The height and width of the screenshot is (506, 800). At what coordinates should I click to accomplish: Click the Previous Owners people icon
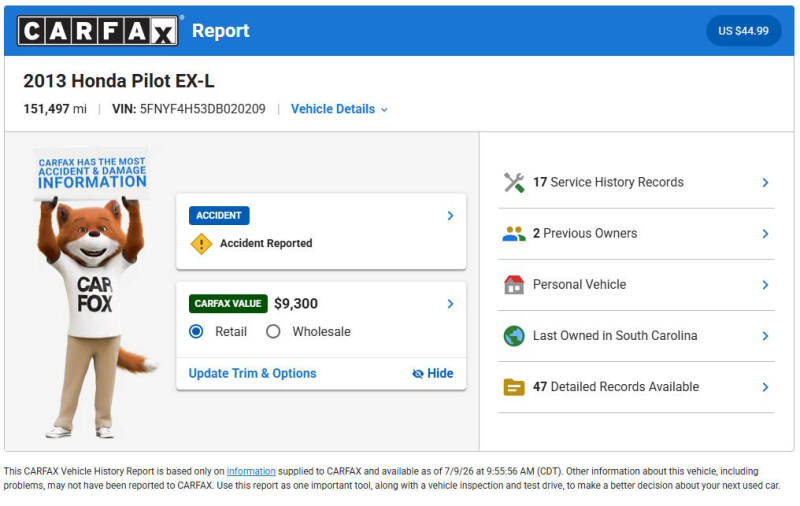tap(514, 234)
